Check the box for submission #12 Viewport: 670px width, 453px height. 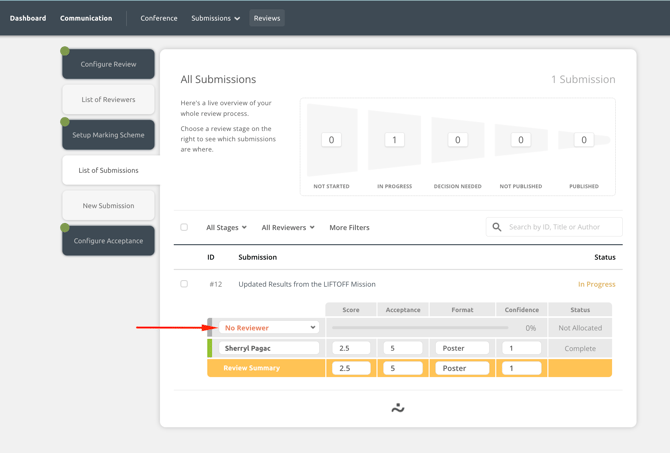[184, 284]
